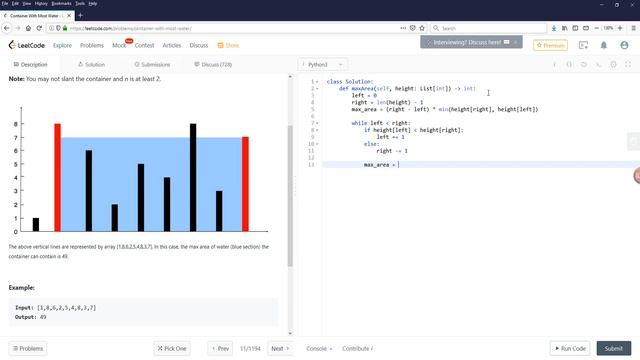Image resolution: width=640 pixels, height=360 pixels.
Task: Zoom in with the plus icon
Action: [x=620, y=28]
